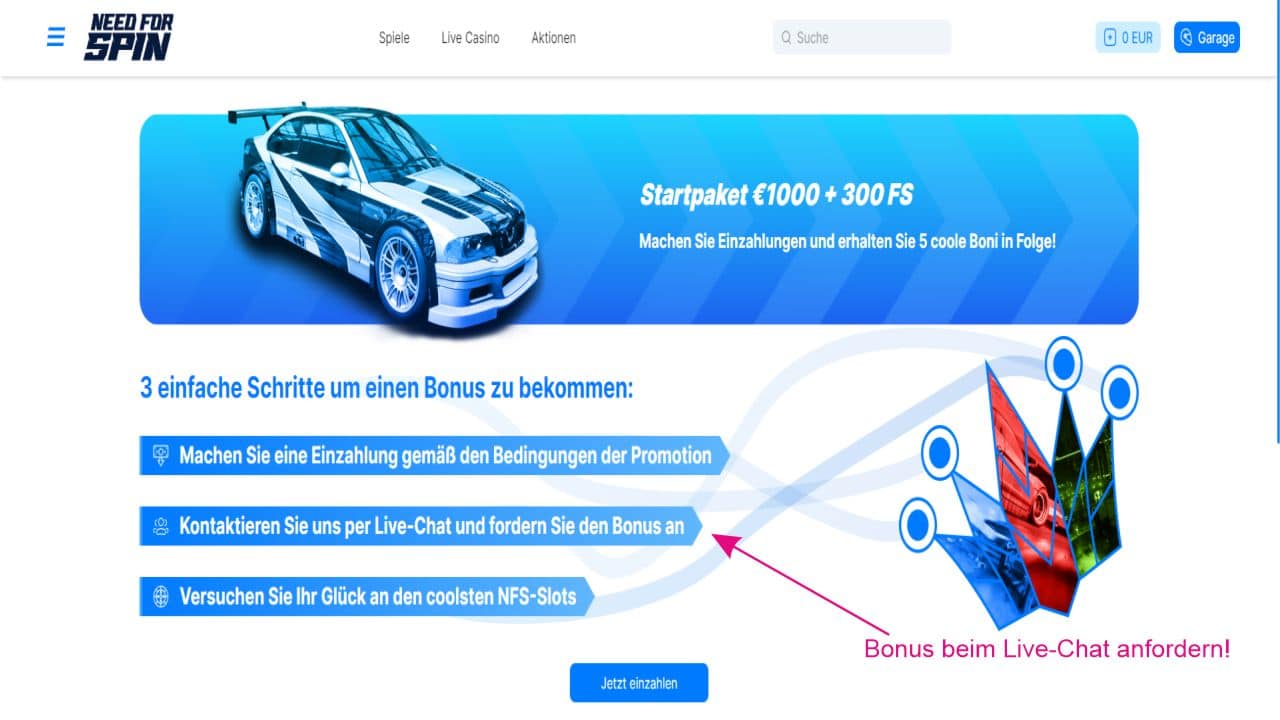Click the Need For Spin logo

click(x=128, y=38)
